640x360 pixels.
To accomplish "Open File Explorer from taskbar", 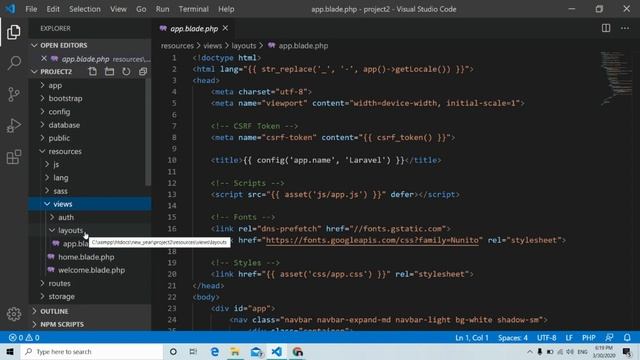I will coord(235,351).
